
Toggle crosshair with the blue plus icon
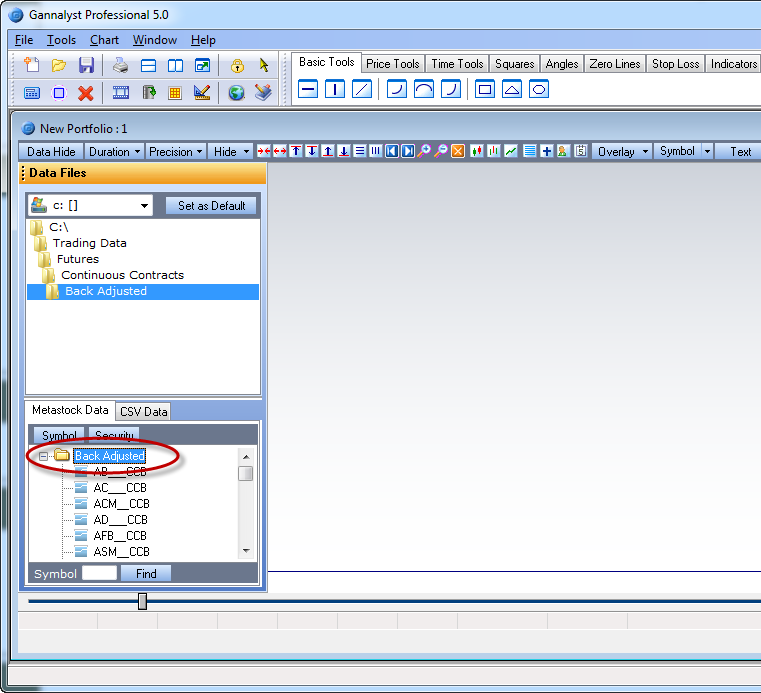click(547, 151)
